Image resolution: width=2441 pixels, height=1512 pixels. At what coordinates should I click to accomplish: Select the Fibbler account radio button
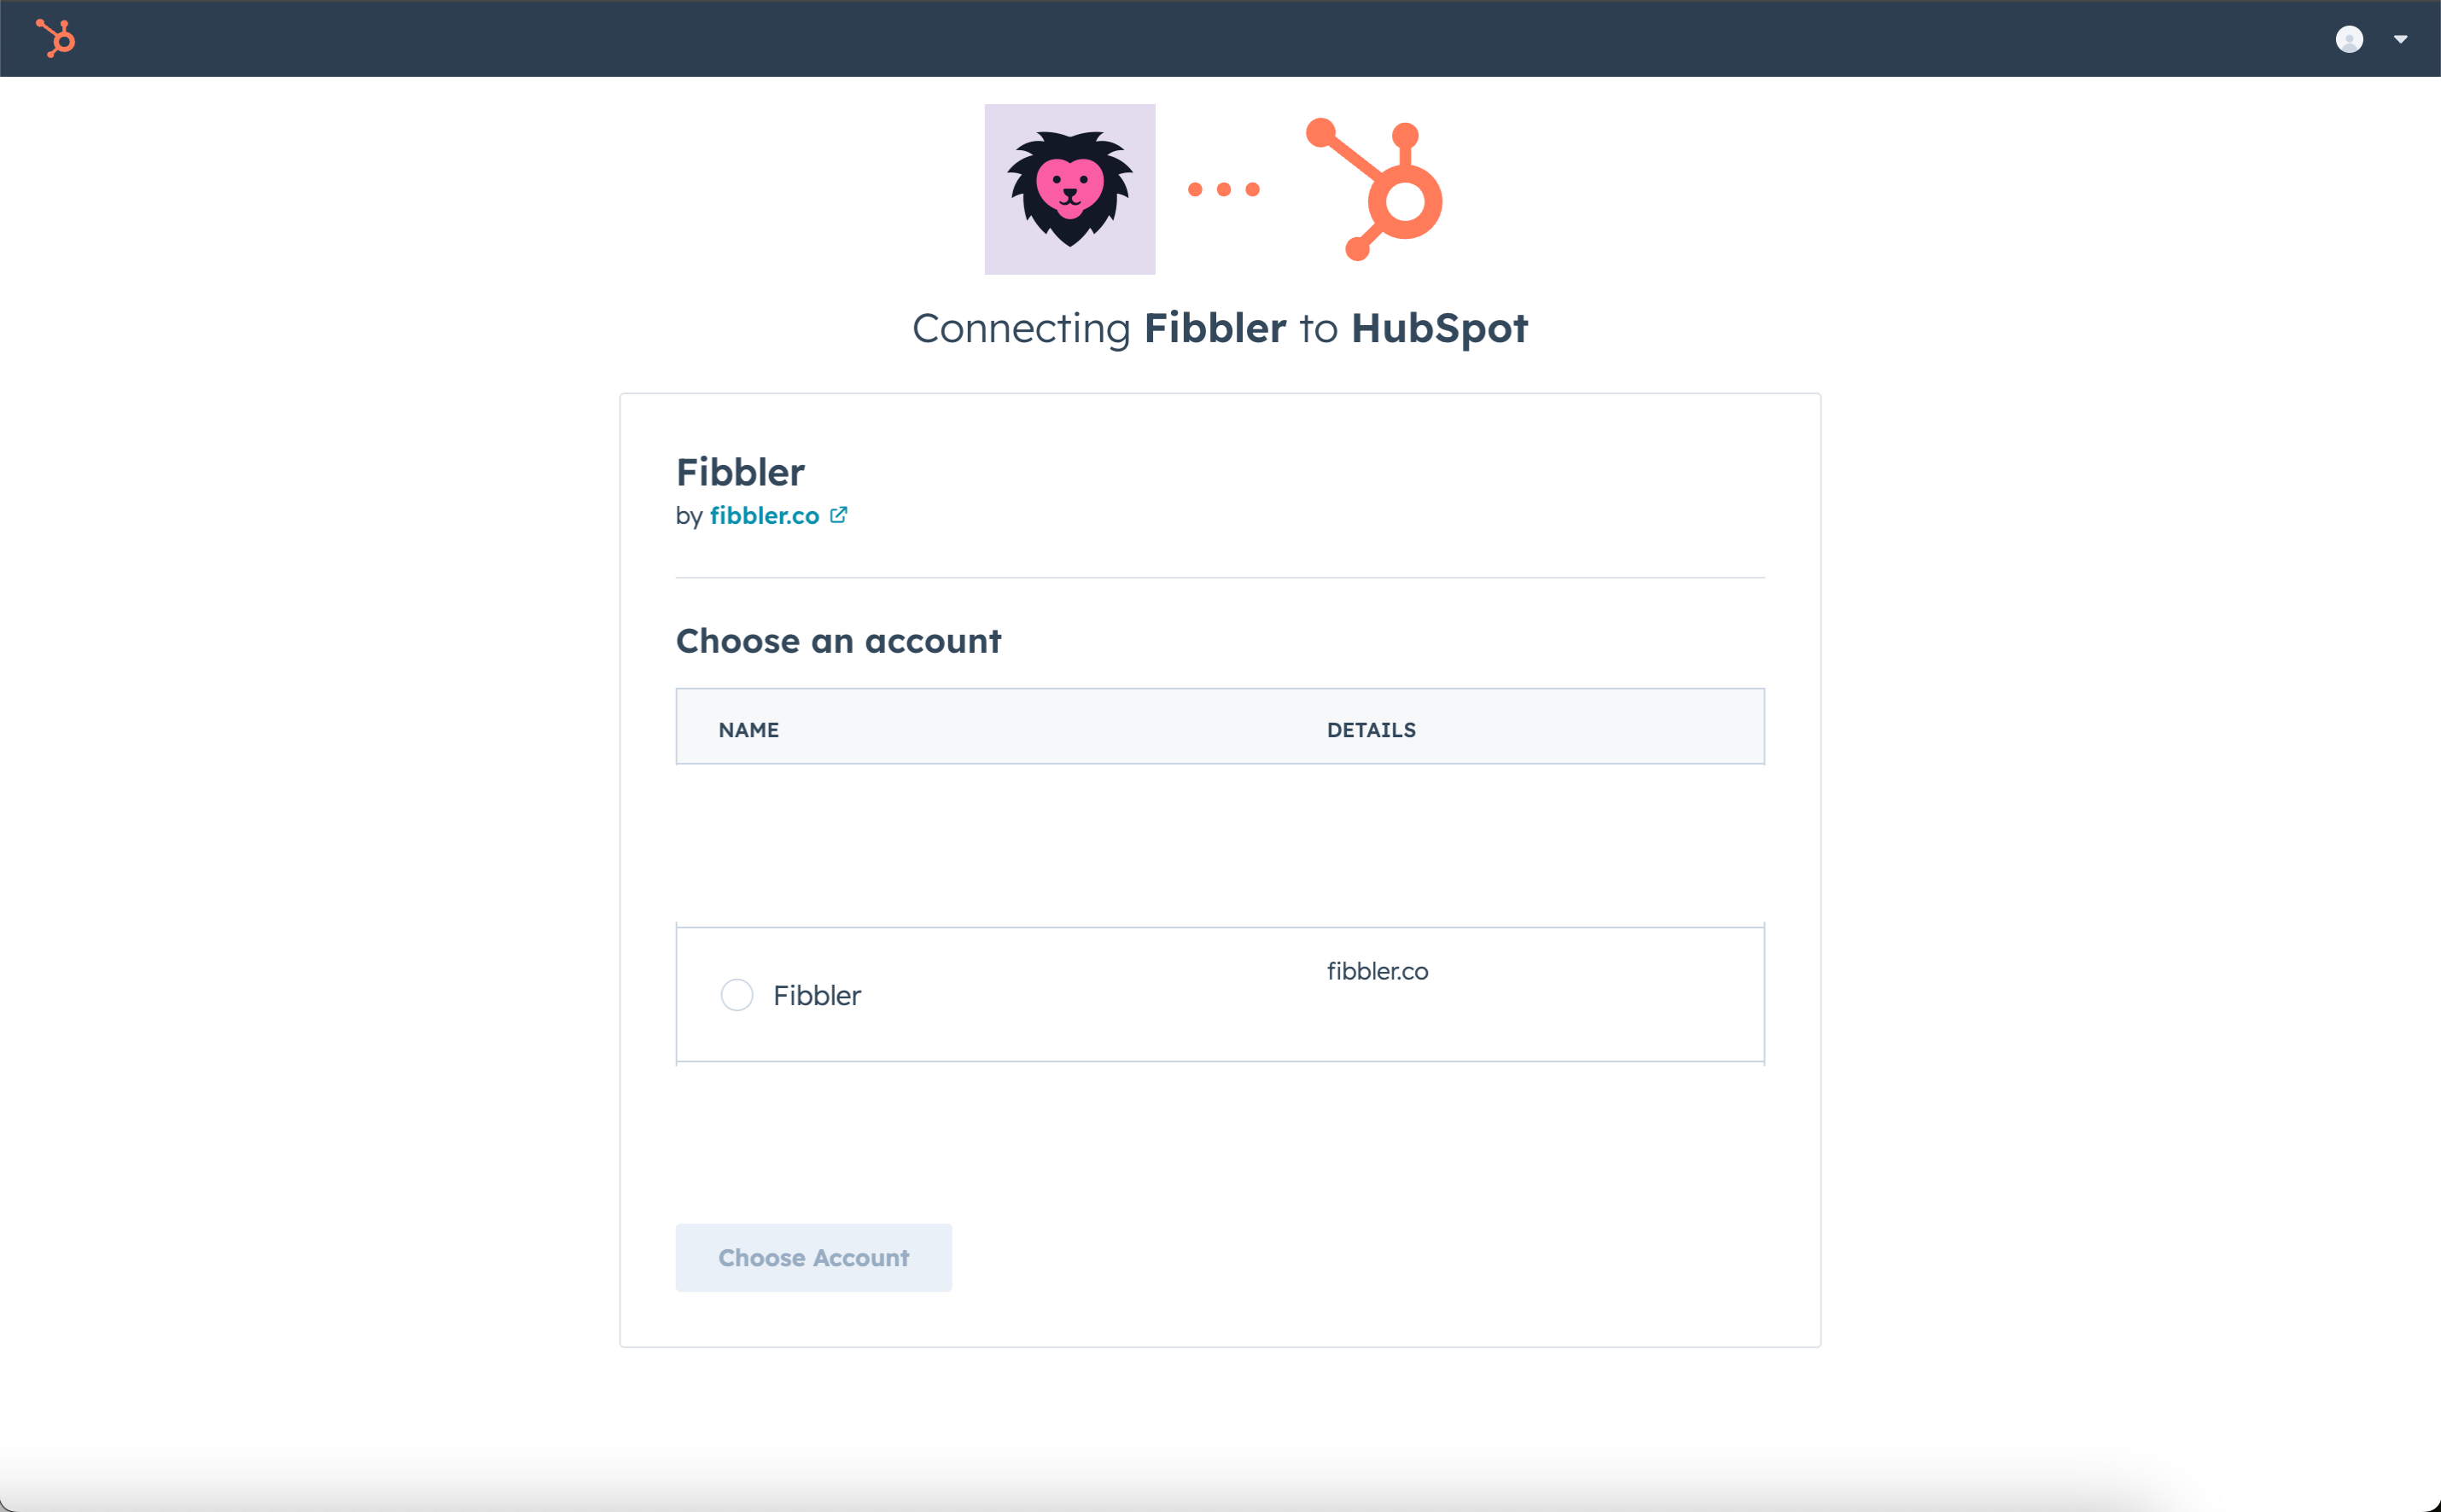tap(736, 994)
